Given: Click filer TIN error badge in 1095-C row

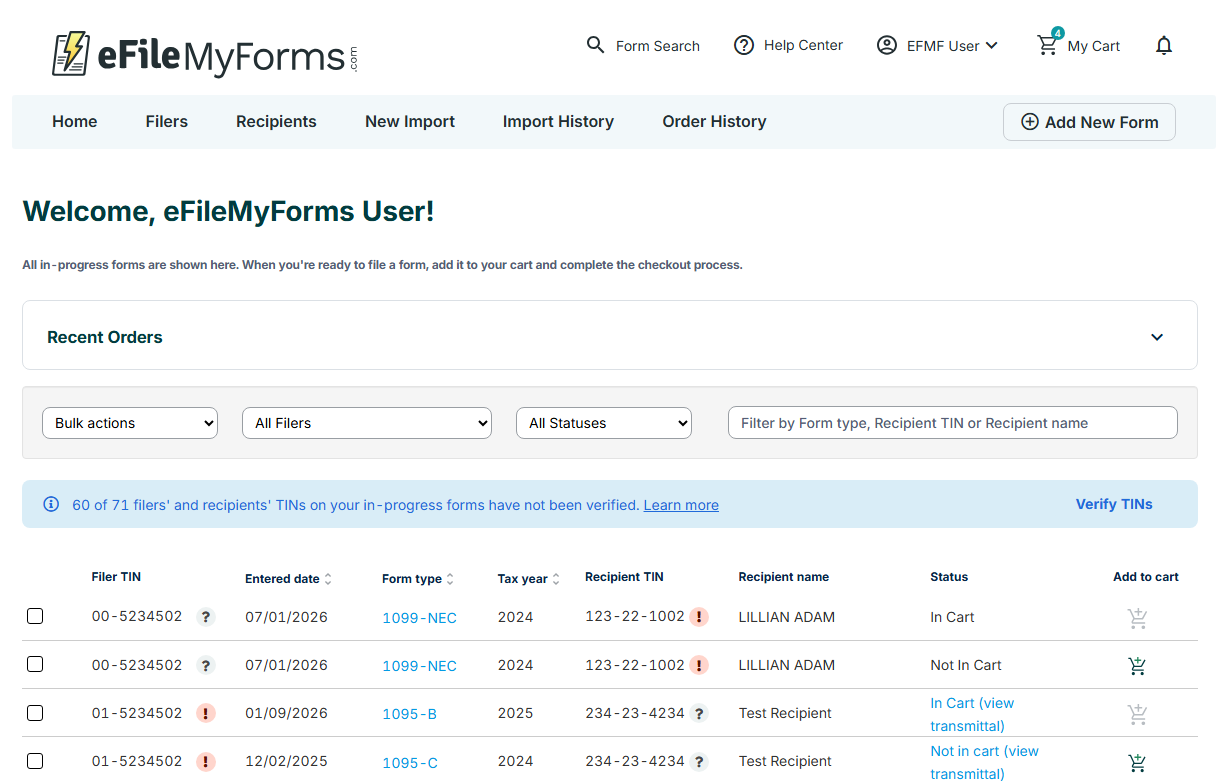Looking at the screenshot, I should pyautogui.click(x=206, y=761).
